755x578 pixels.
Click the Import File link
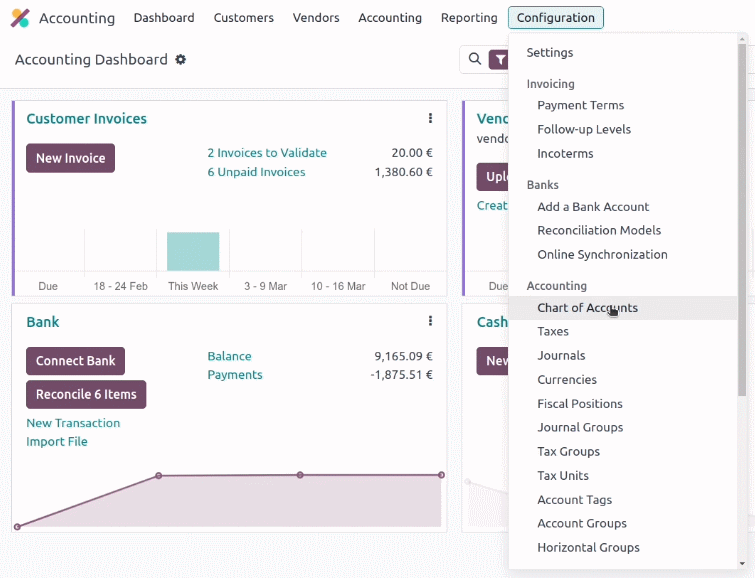[x=57, y=442]
